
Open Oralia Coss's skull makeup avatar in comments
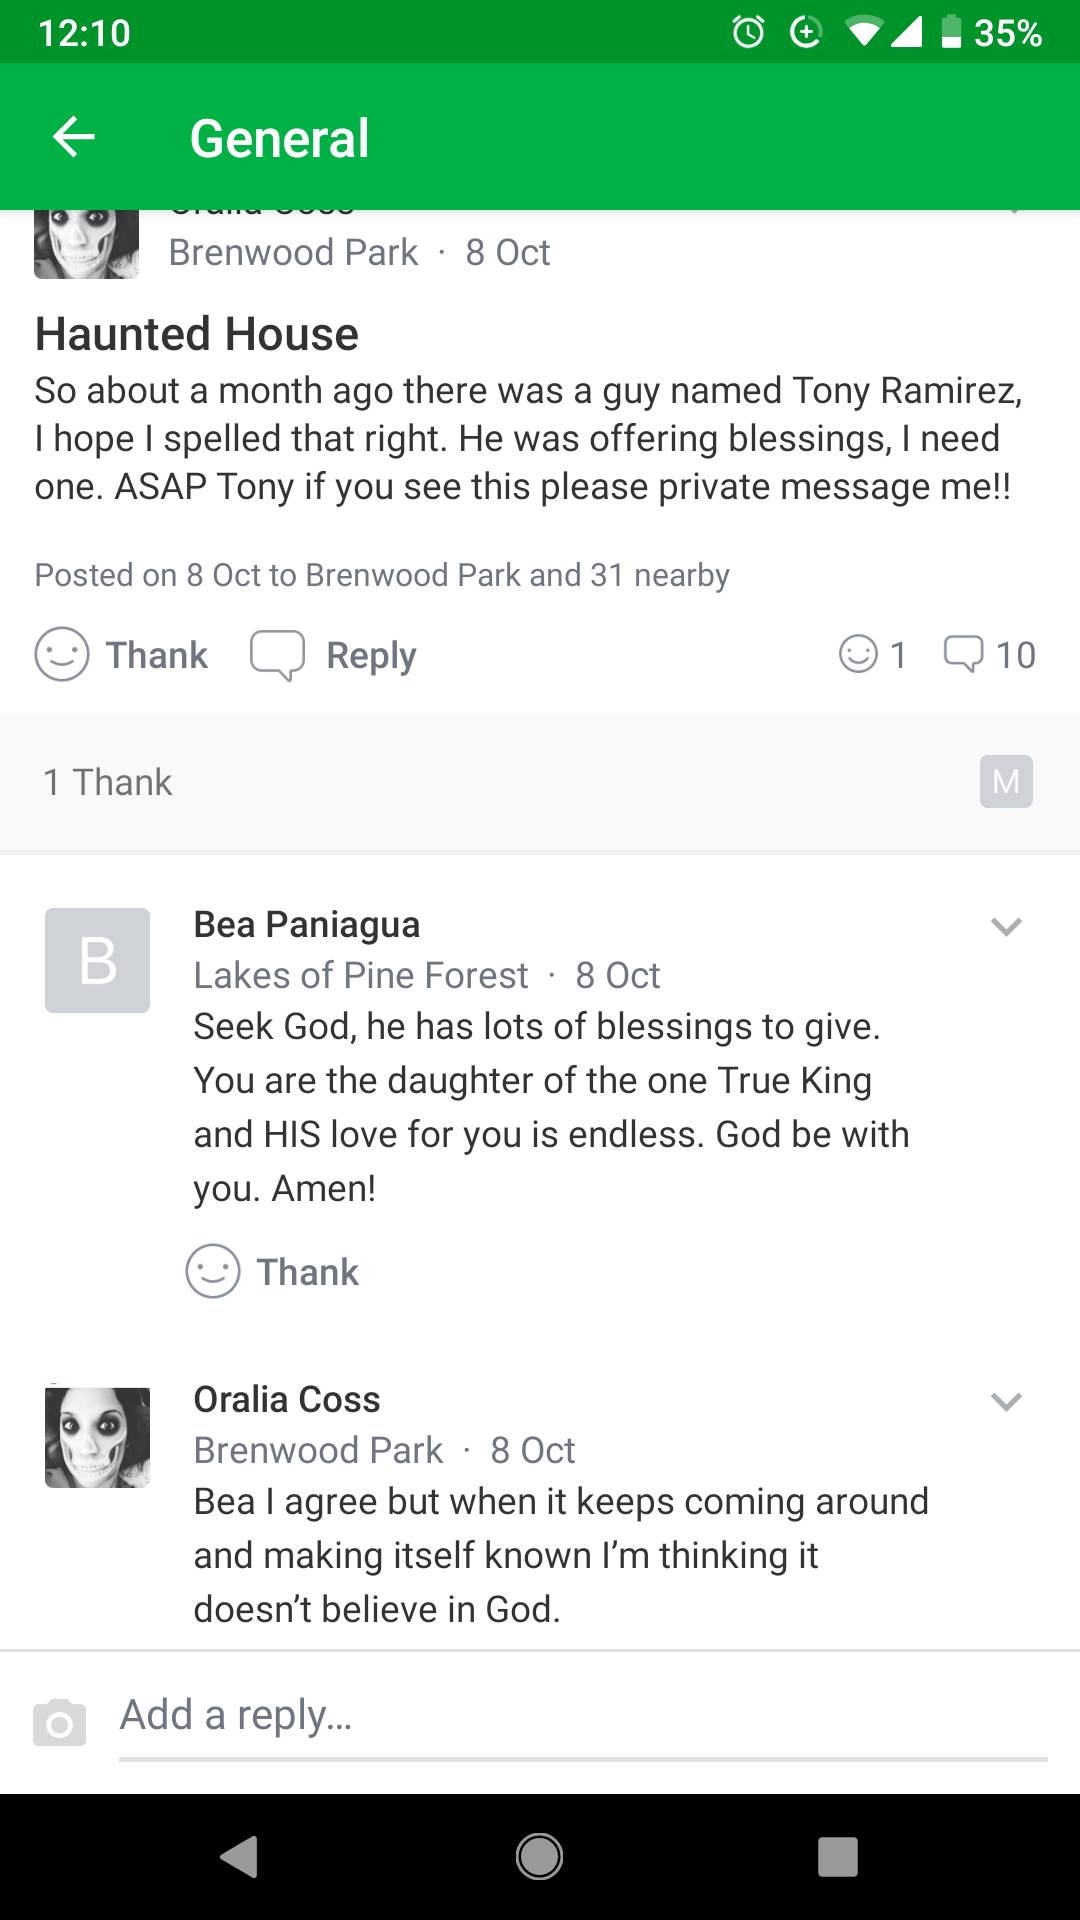click(98, 1437)
